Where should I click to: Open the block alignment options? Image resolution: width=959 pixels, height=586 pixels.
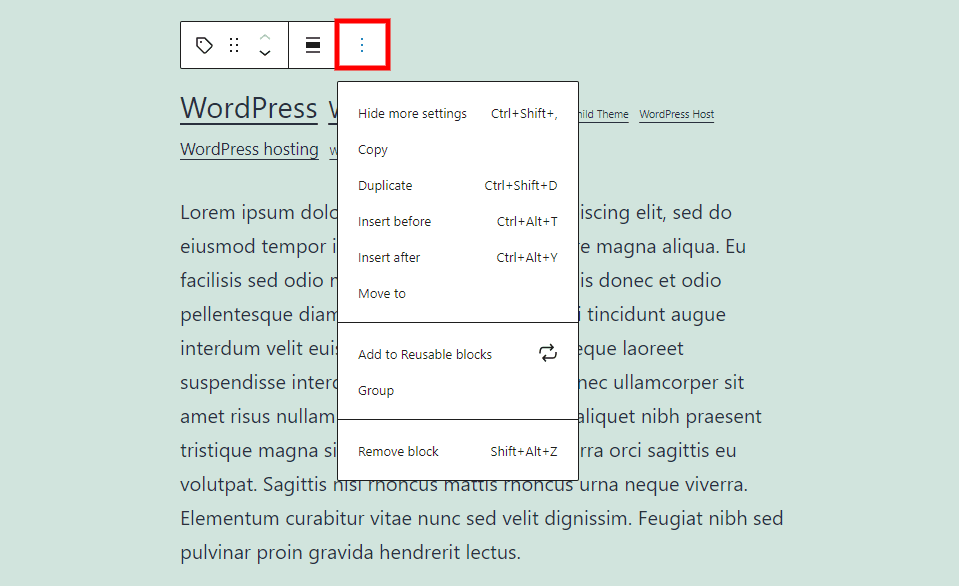313,45
